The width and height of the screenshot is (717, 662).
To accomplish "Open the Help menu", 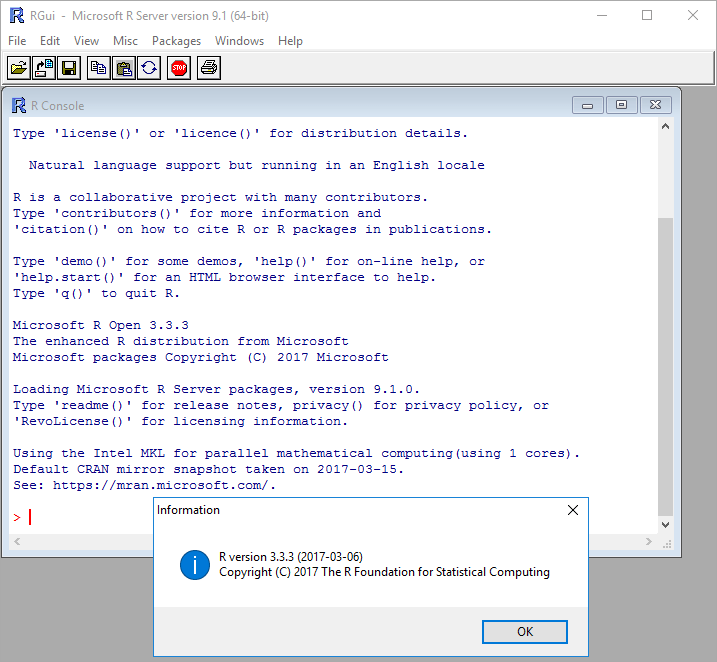I will click(x=290, y=41).
